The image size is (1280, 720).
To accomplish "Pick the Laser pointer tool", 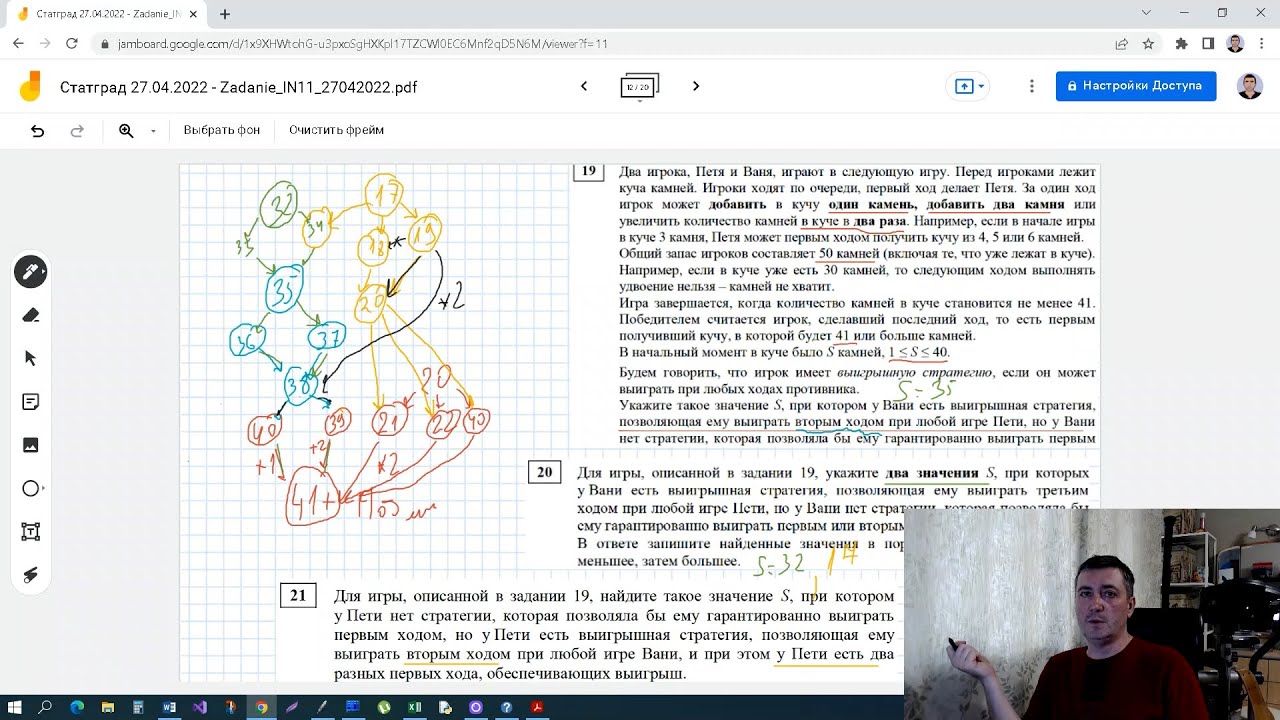I will [30, 575].
